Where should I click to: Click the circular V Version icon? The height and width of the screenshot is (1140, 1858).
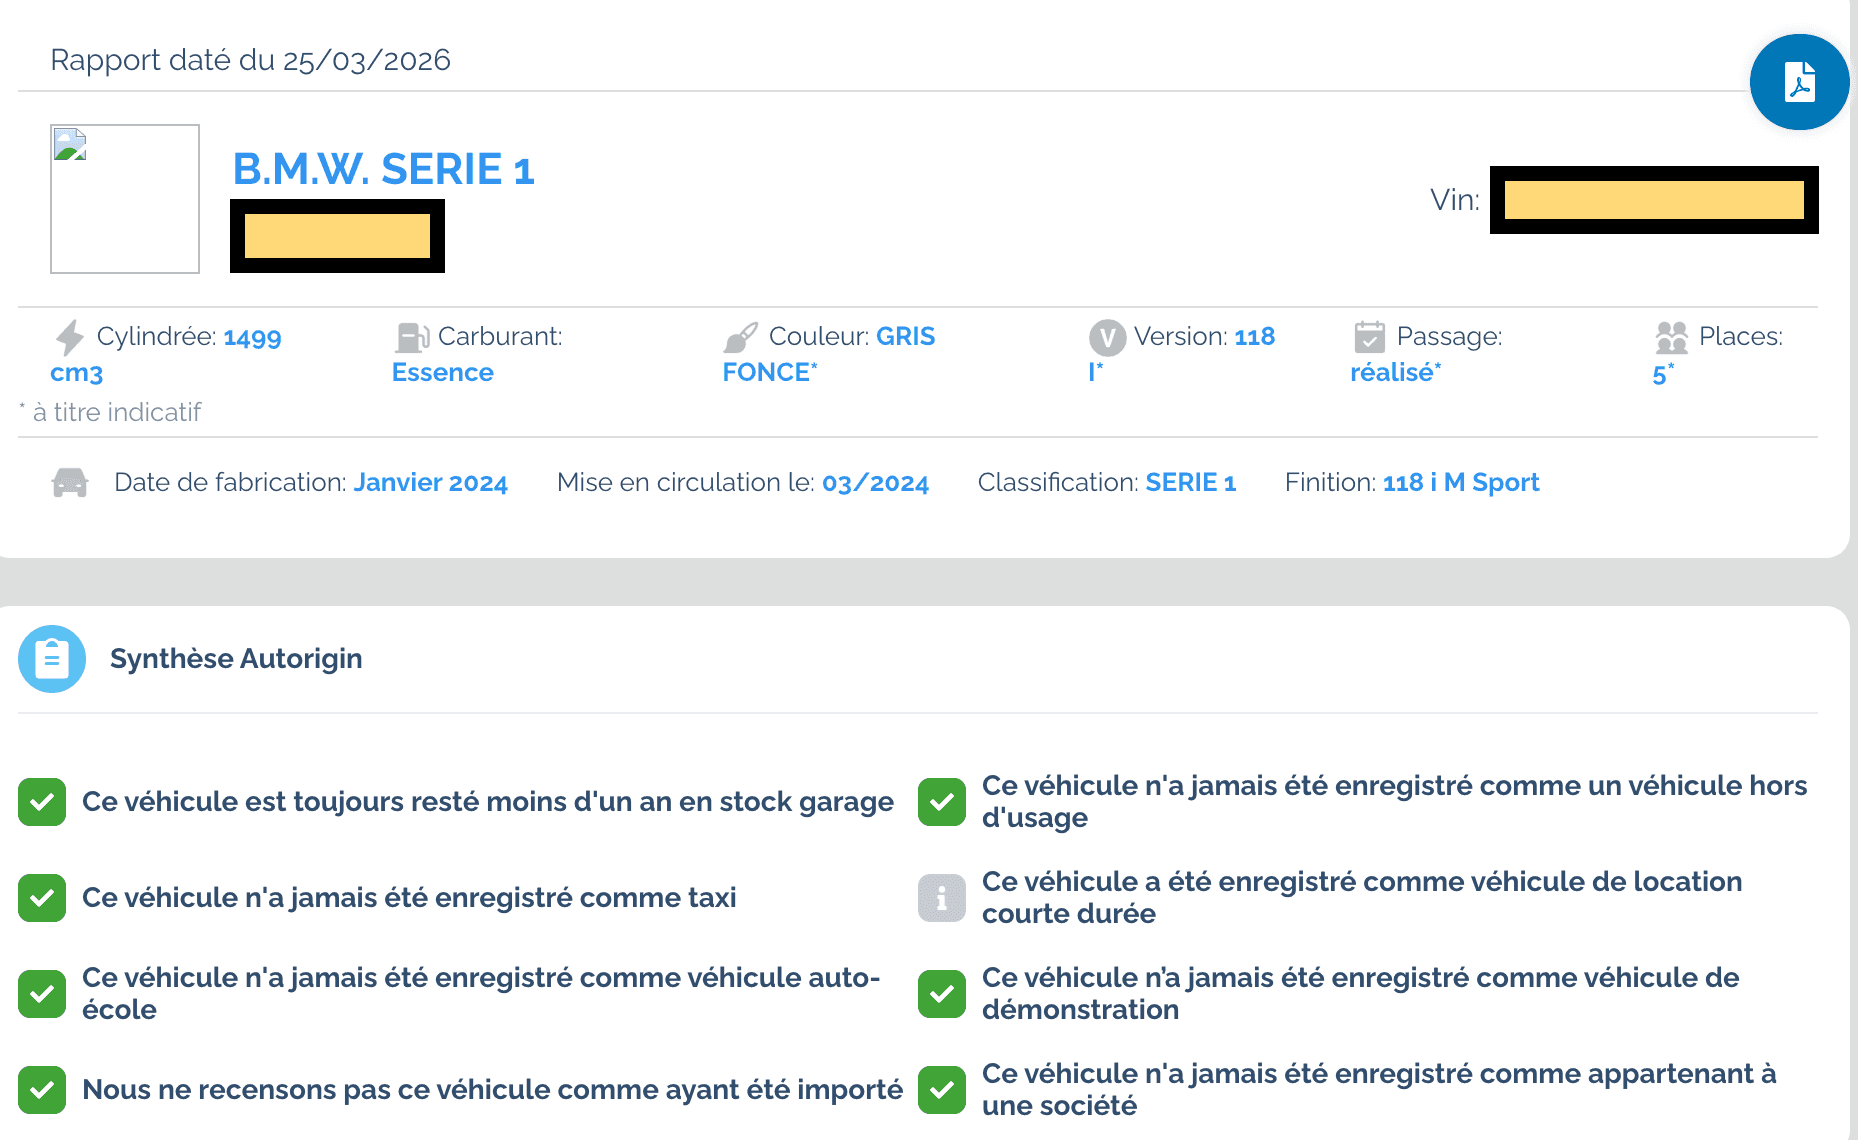pyautogui.click(x=1106, y=338)
